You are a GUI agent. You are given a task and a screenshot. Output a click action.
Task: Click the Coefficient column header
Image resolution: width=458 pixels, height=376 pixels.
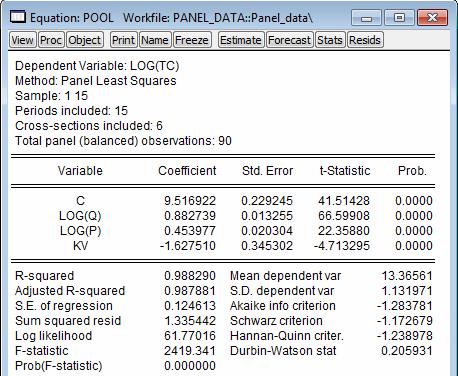(187, 171)
